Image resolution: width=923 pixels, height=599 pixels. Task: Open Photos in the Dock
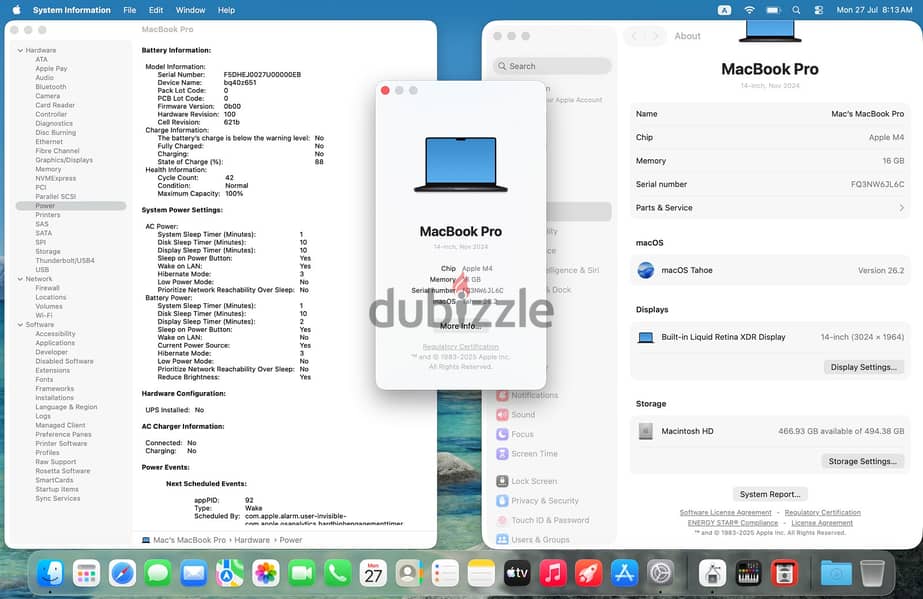265,573
